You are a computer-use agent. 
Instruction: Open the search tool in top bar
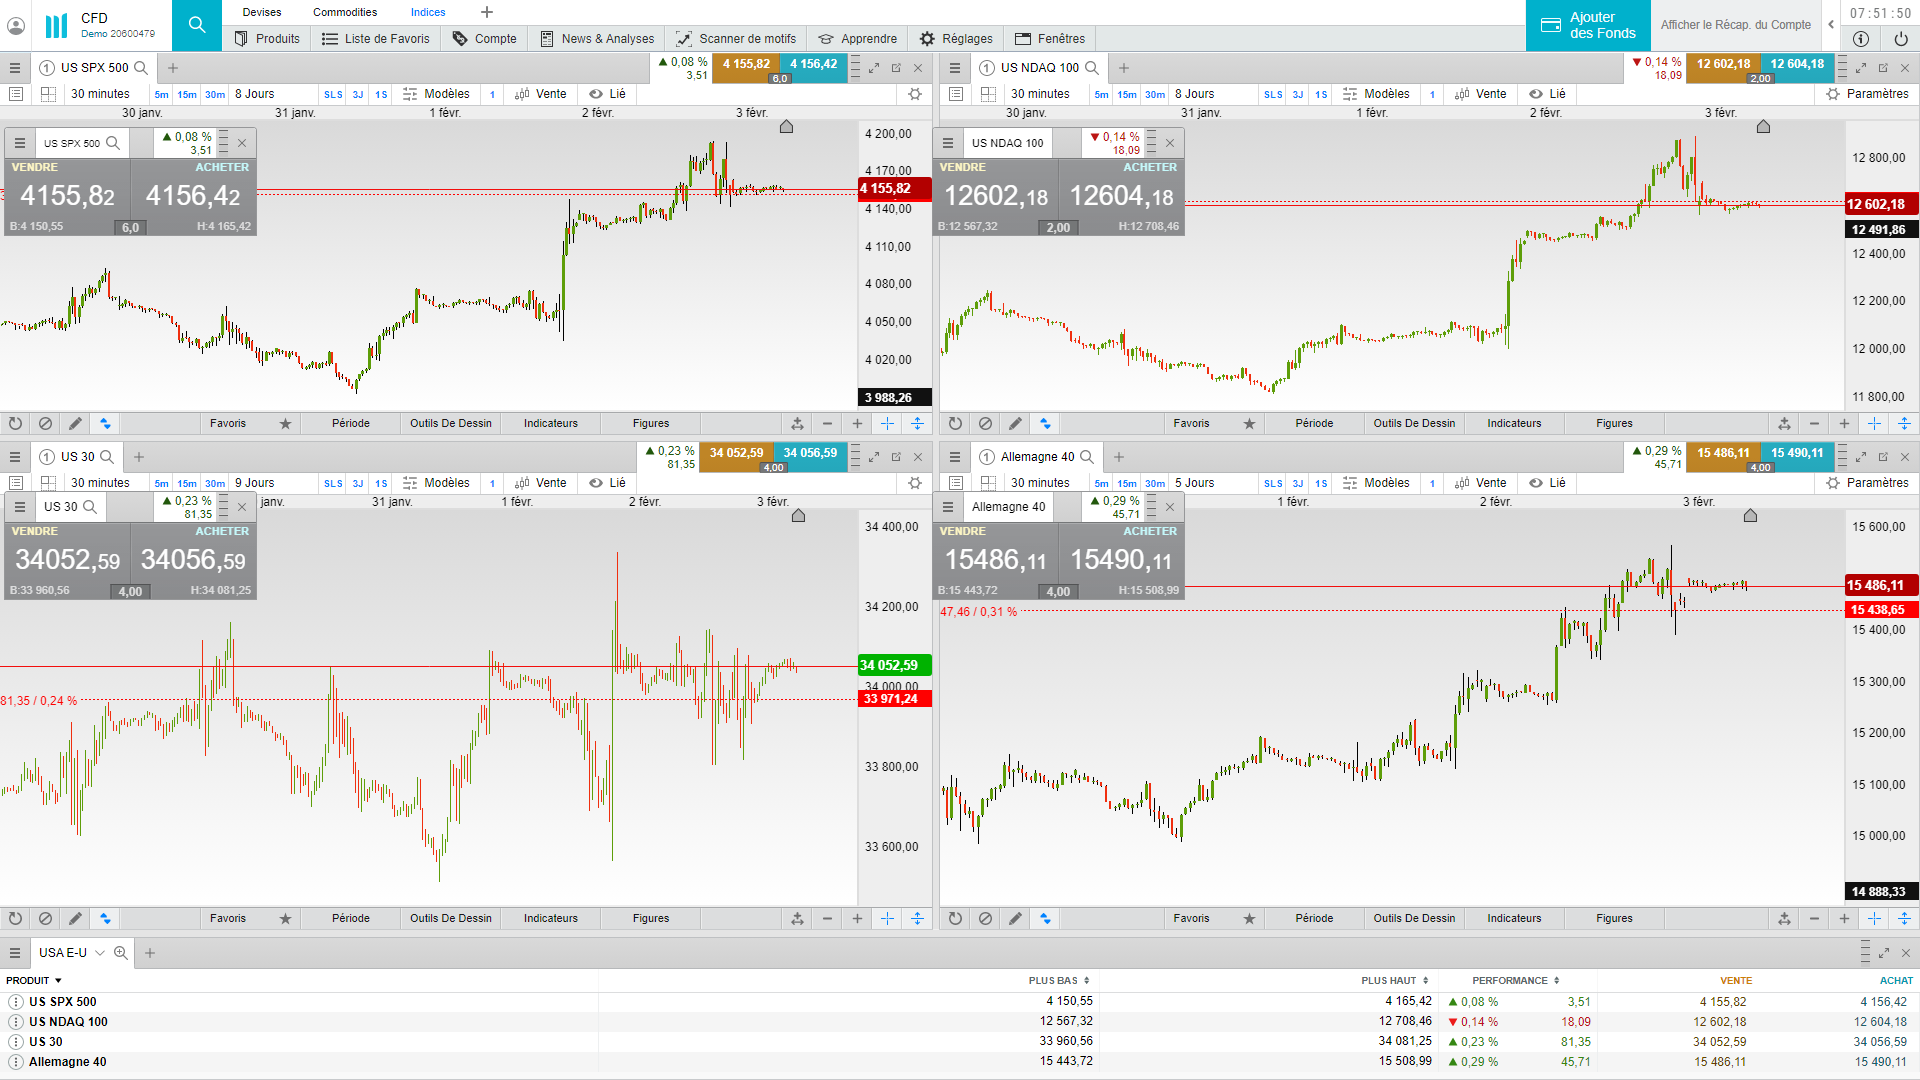[197, 25]
